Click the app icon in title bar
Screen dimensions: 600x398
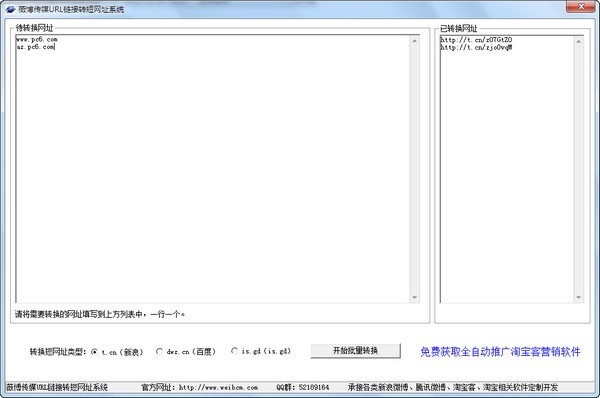point(10,9)
